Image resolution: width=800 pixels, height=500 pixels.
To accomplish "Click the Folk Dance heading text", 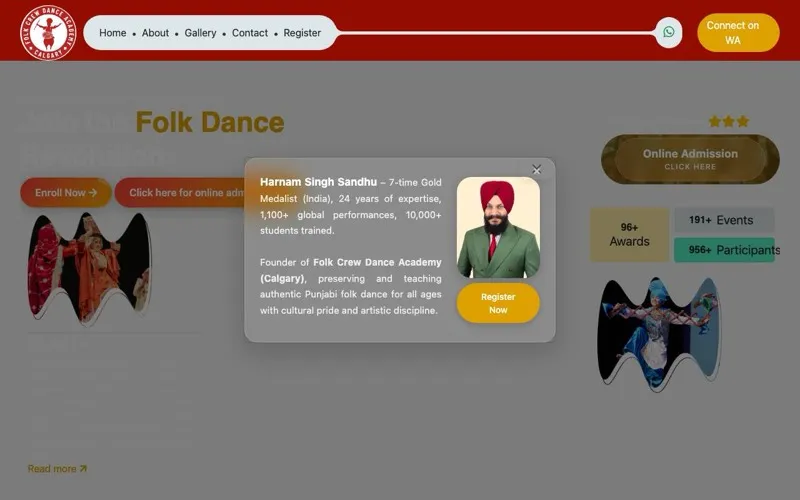I will coord(210,122).
